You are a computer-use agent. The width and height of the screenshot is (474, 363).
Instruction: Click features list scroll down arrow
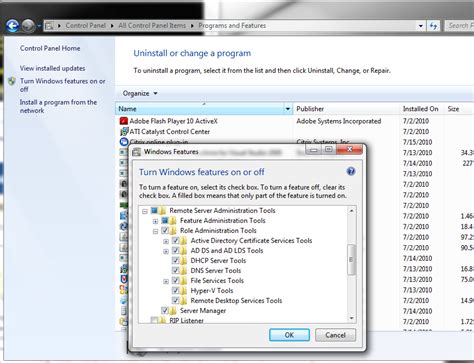tap(351, 318)
